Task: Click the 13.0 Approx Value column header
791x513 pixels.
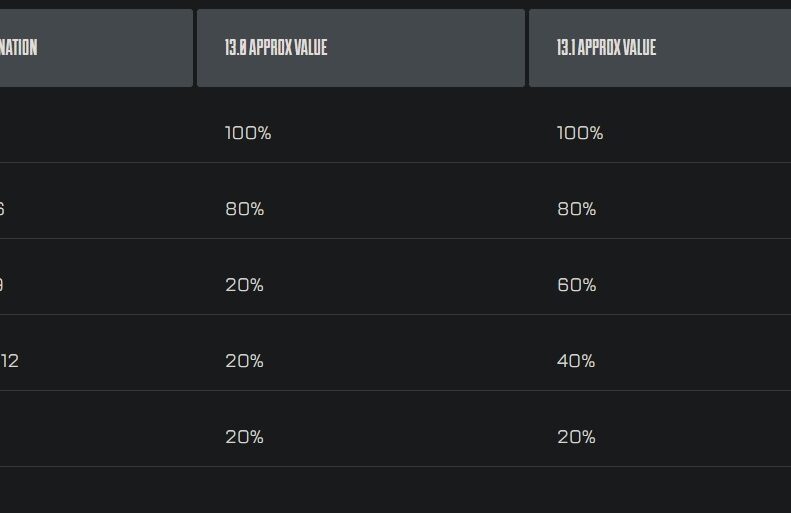Action: (x=361, y=48)
